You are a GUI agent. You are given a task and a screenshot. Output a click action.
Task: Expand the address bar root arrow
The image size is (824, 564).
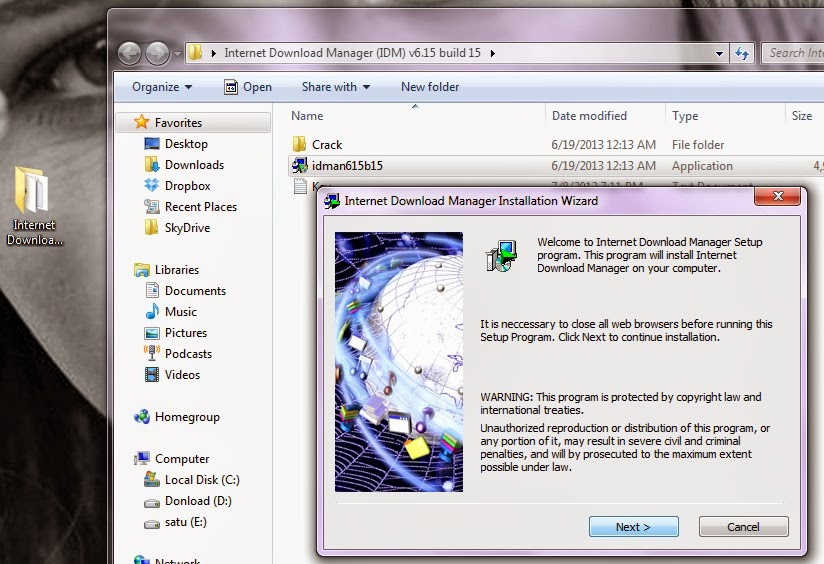213,53
